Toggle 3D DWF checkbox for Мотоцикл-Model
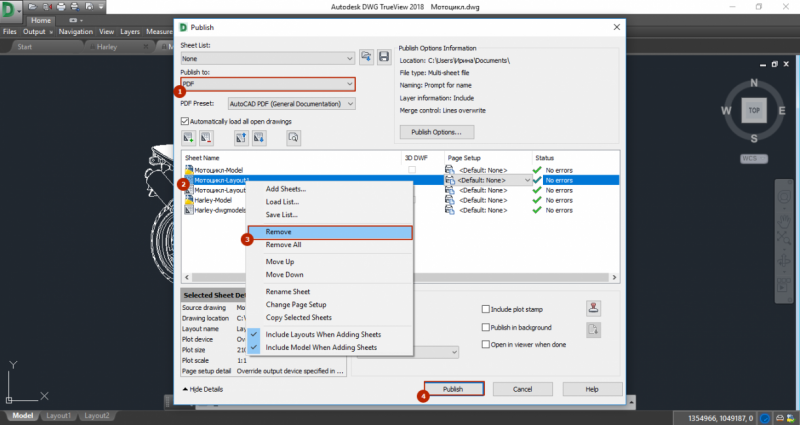This screenshot has width=800, height=425. tap(412, 170)
